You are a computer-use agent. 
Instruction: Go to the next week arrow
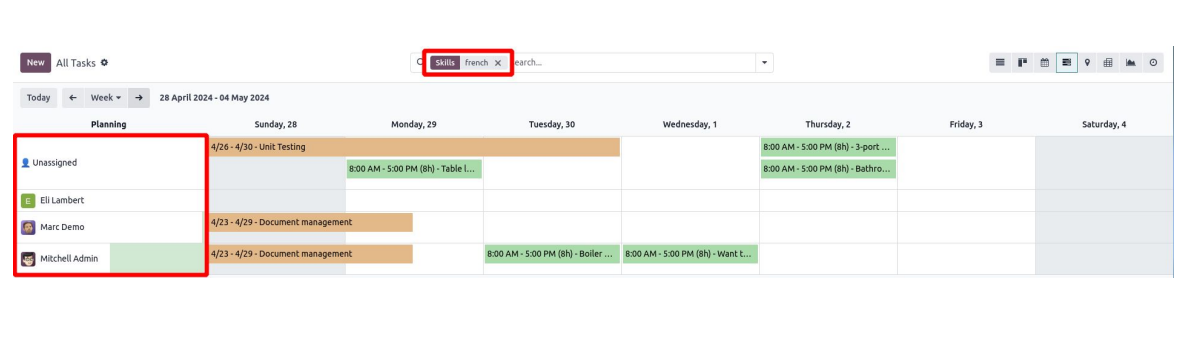[139, 98]
